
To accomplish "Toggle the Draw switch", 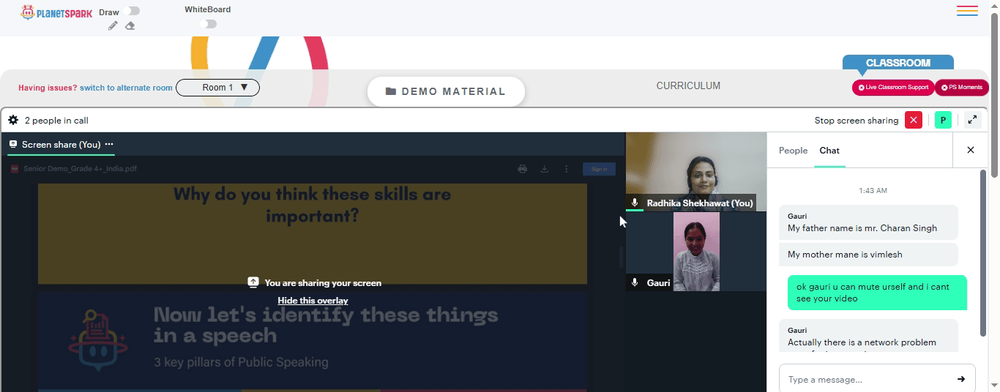I will (133, 11).
